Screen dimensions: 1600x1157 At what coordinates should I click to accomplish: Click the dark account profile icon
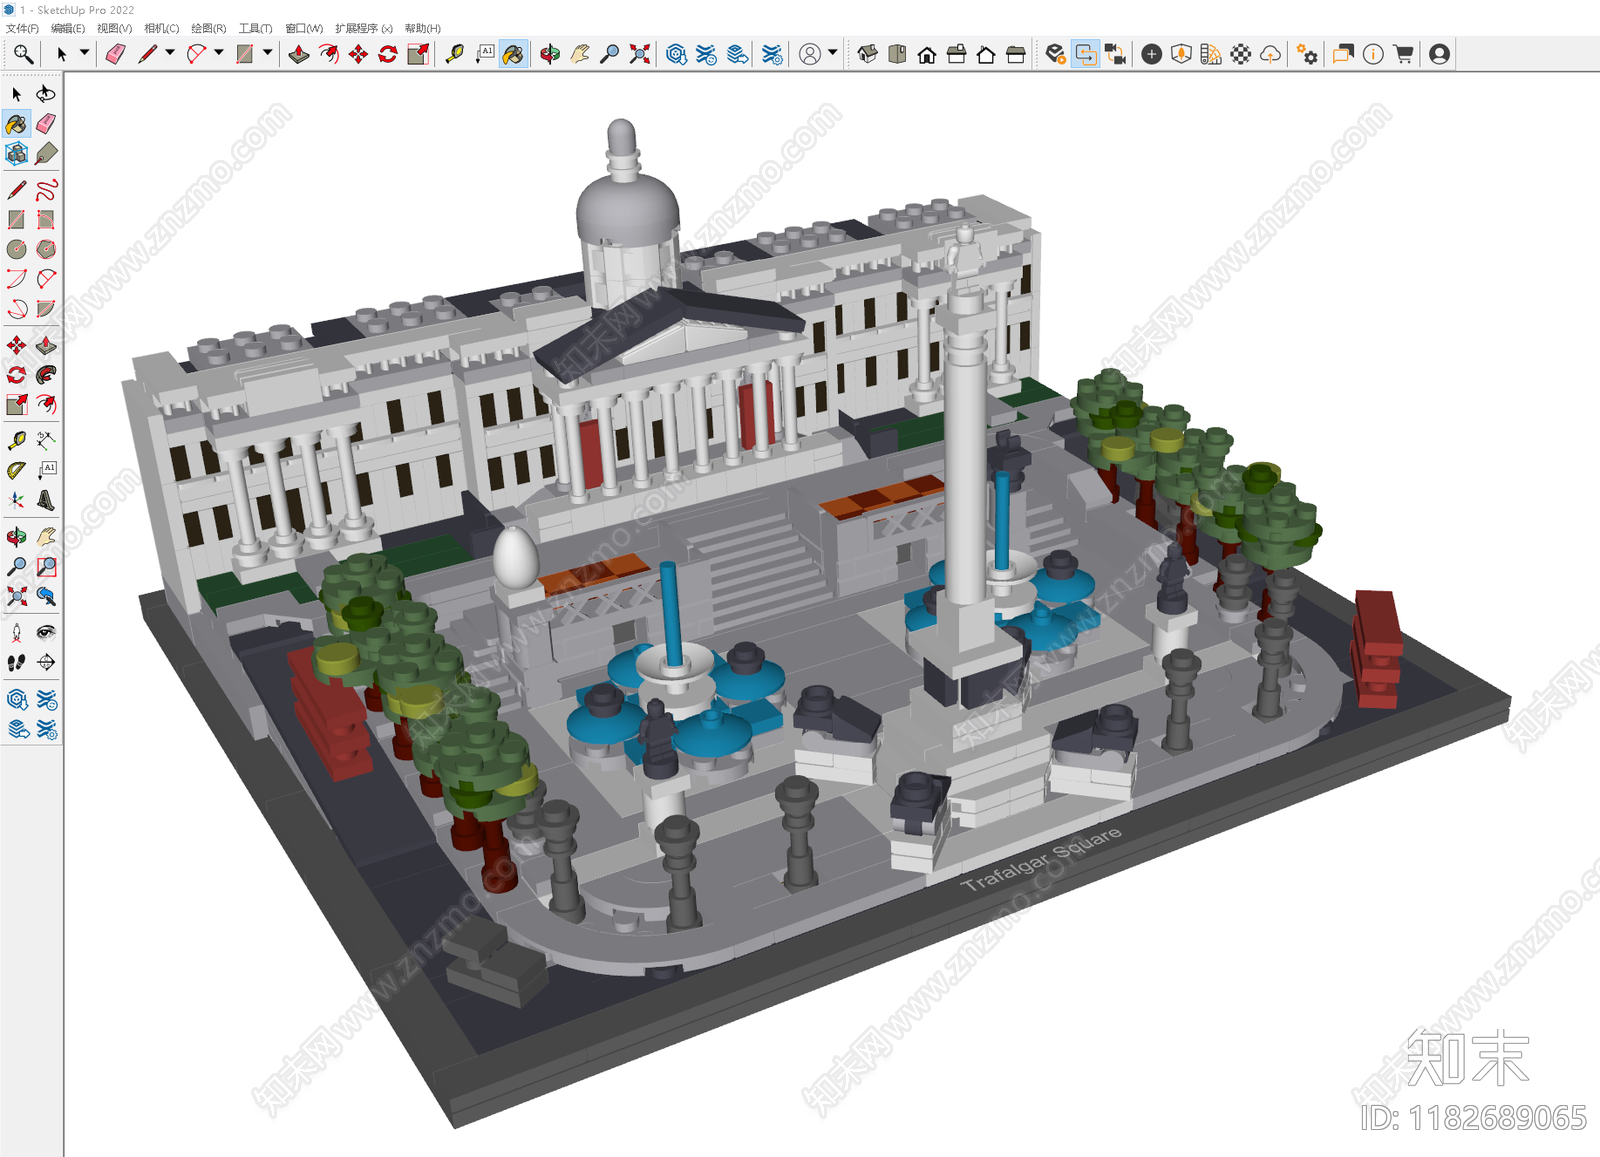1440,54
